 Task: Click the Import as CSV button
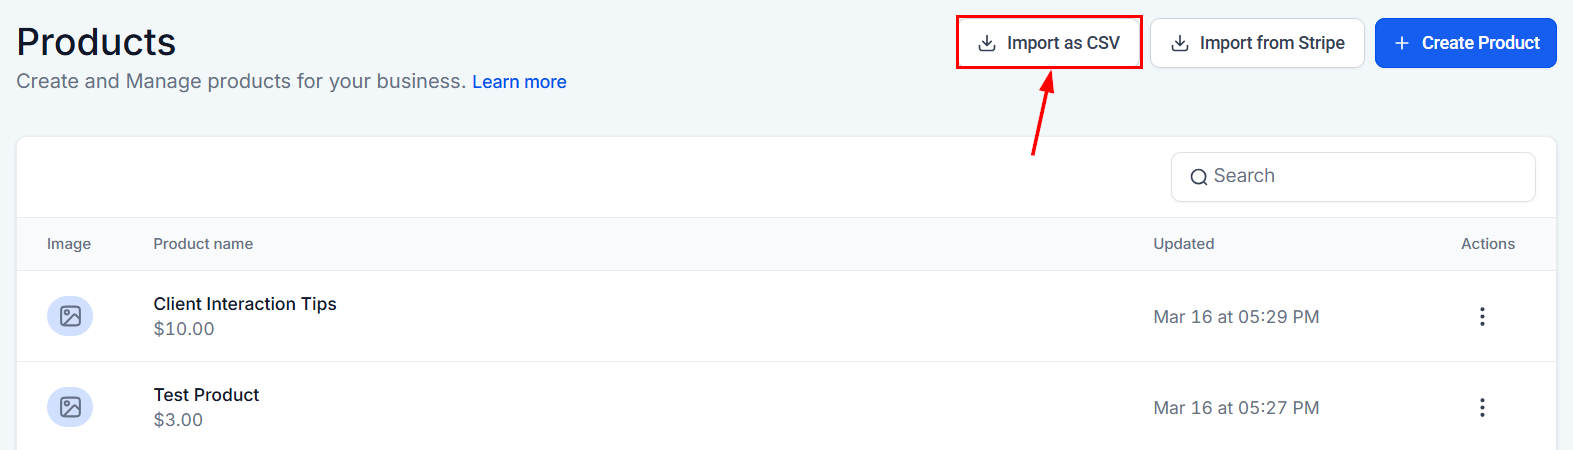point(1049,43)
